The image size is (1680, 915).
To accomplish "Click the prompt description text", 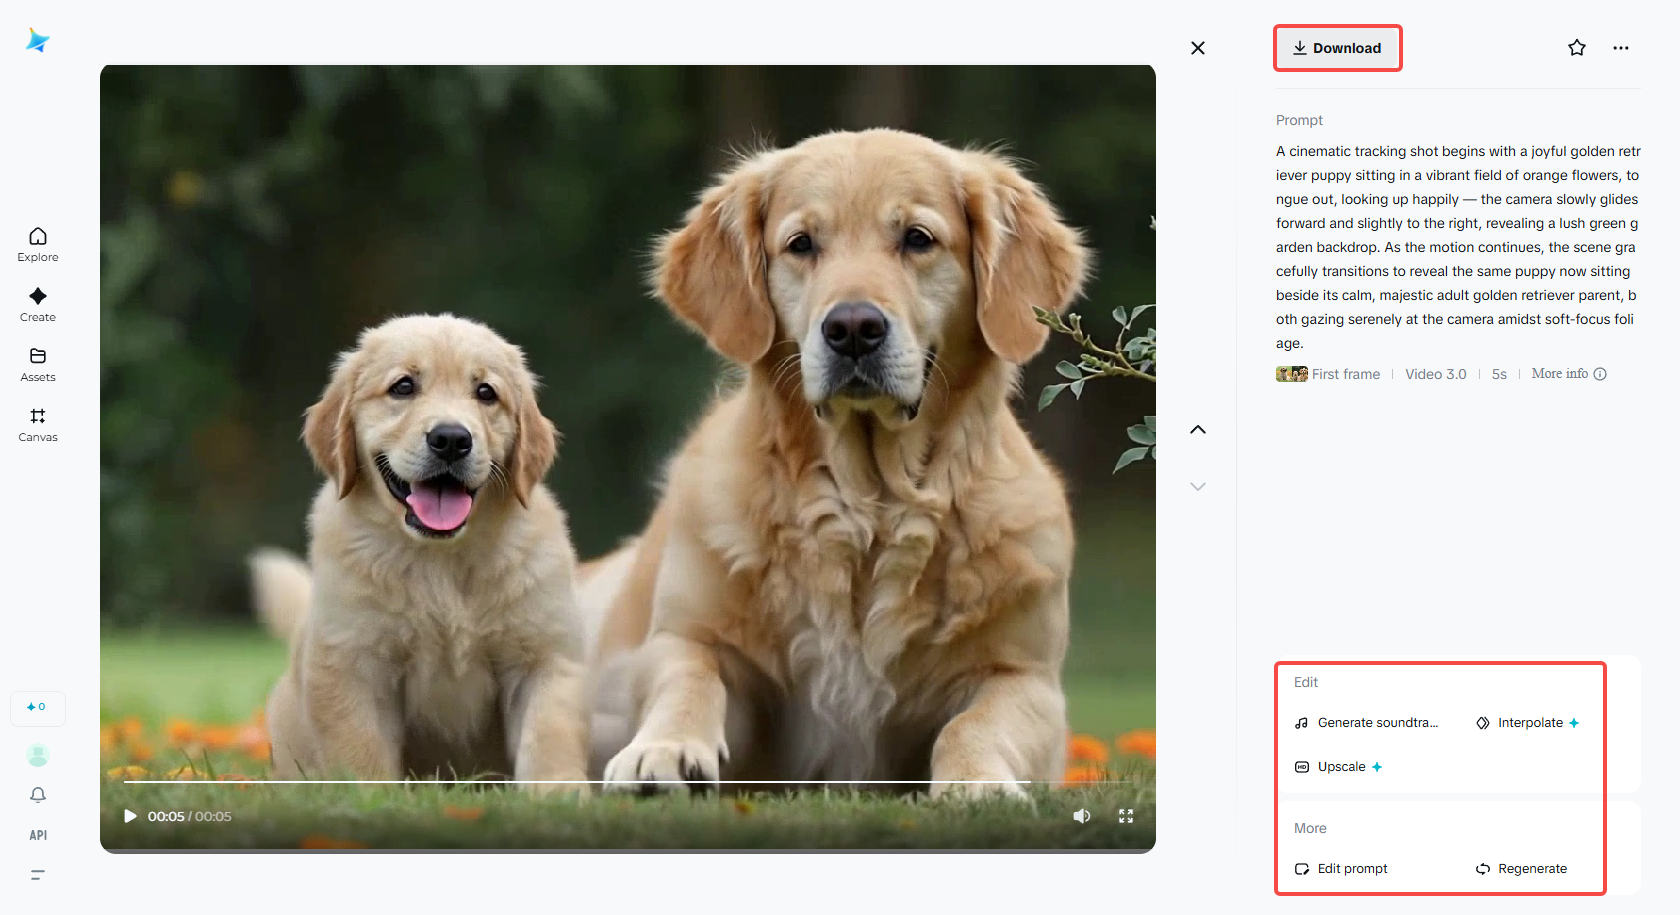I will pos(1458,247).
